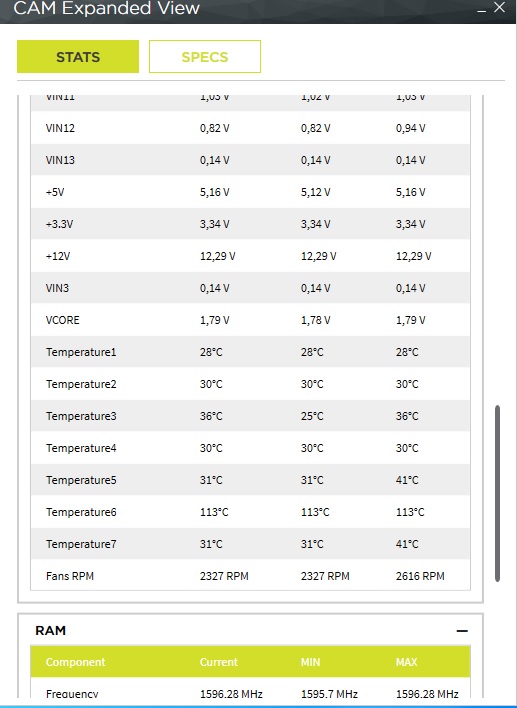Select the Fans RPM row

pyautogui.click(x=250, y=576)
